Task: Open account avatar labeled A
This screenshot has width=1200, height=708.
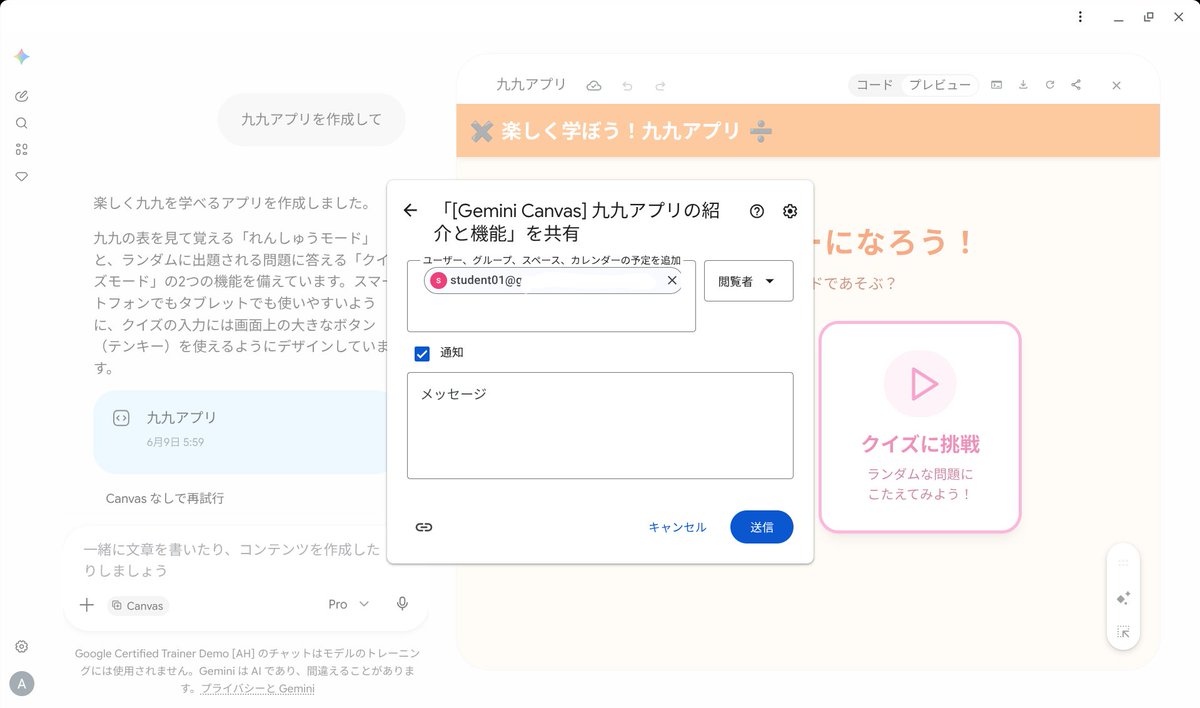Action: 21,684
